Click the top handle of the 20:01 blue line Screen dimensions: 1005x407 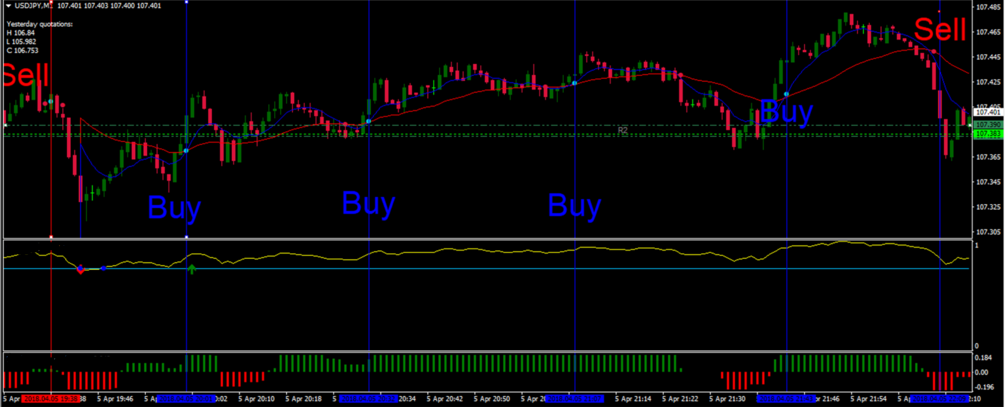[187, 2]
